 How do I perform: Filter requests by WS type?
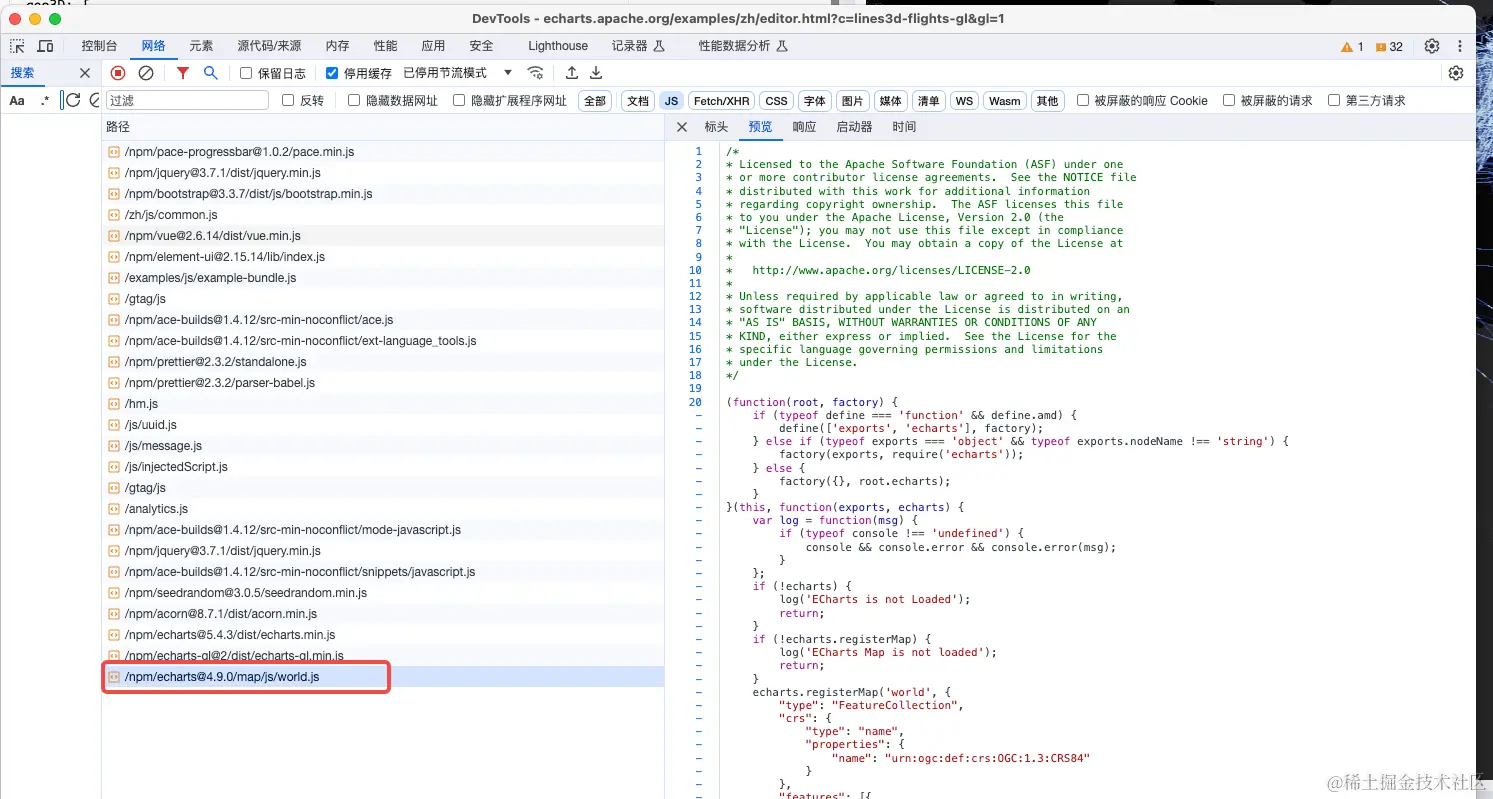964,101
